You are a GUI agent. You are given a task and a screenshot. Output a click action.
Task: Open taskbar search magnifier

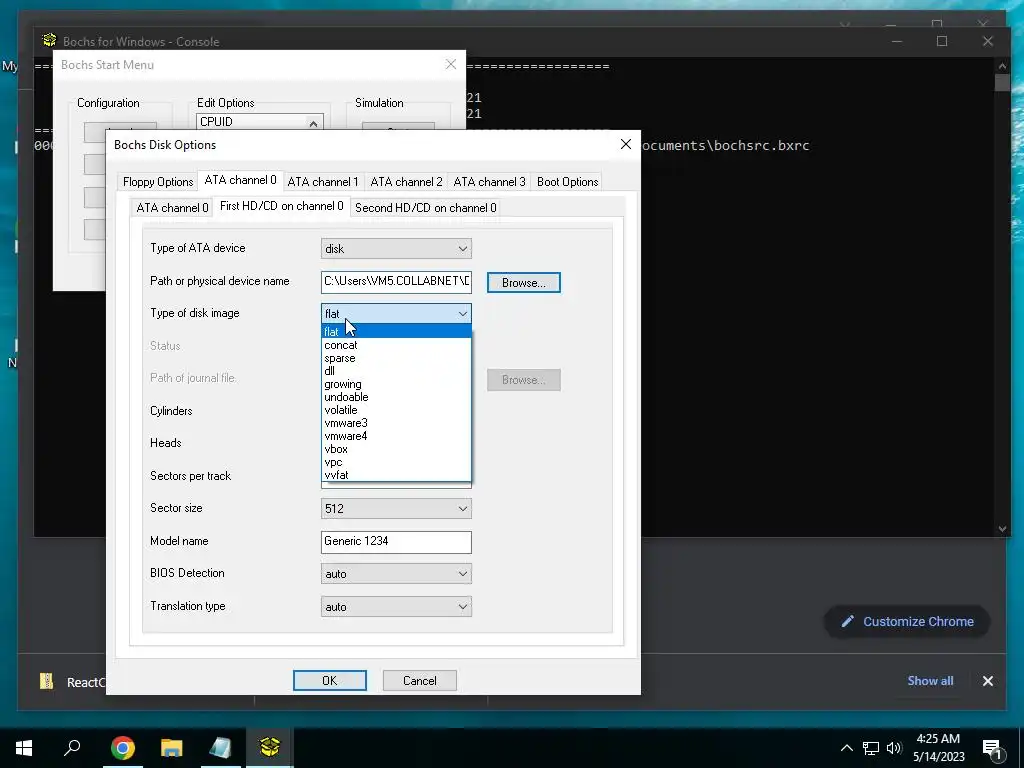tap(72, 747)
